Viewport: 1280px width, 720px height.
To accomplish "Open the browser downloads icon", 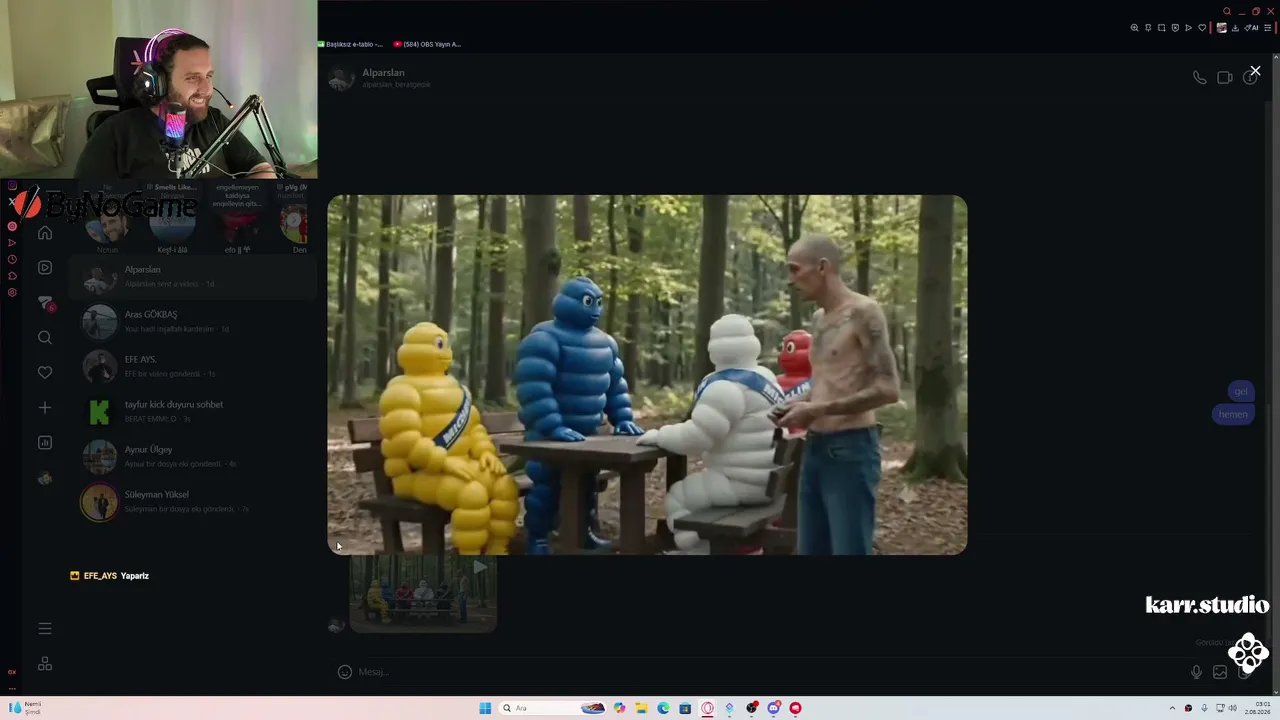I will (x=1235, y=28).
